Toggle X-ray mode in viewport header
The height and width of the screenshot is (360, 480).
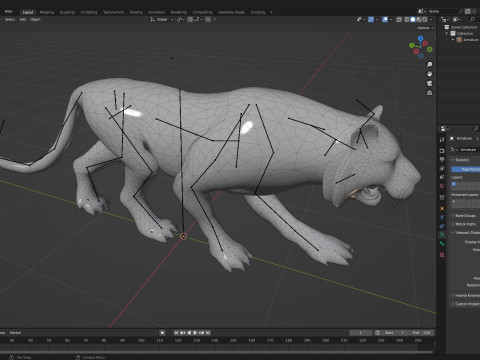(399, 20)
